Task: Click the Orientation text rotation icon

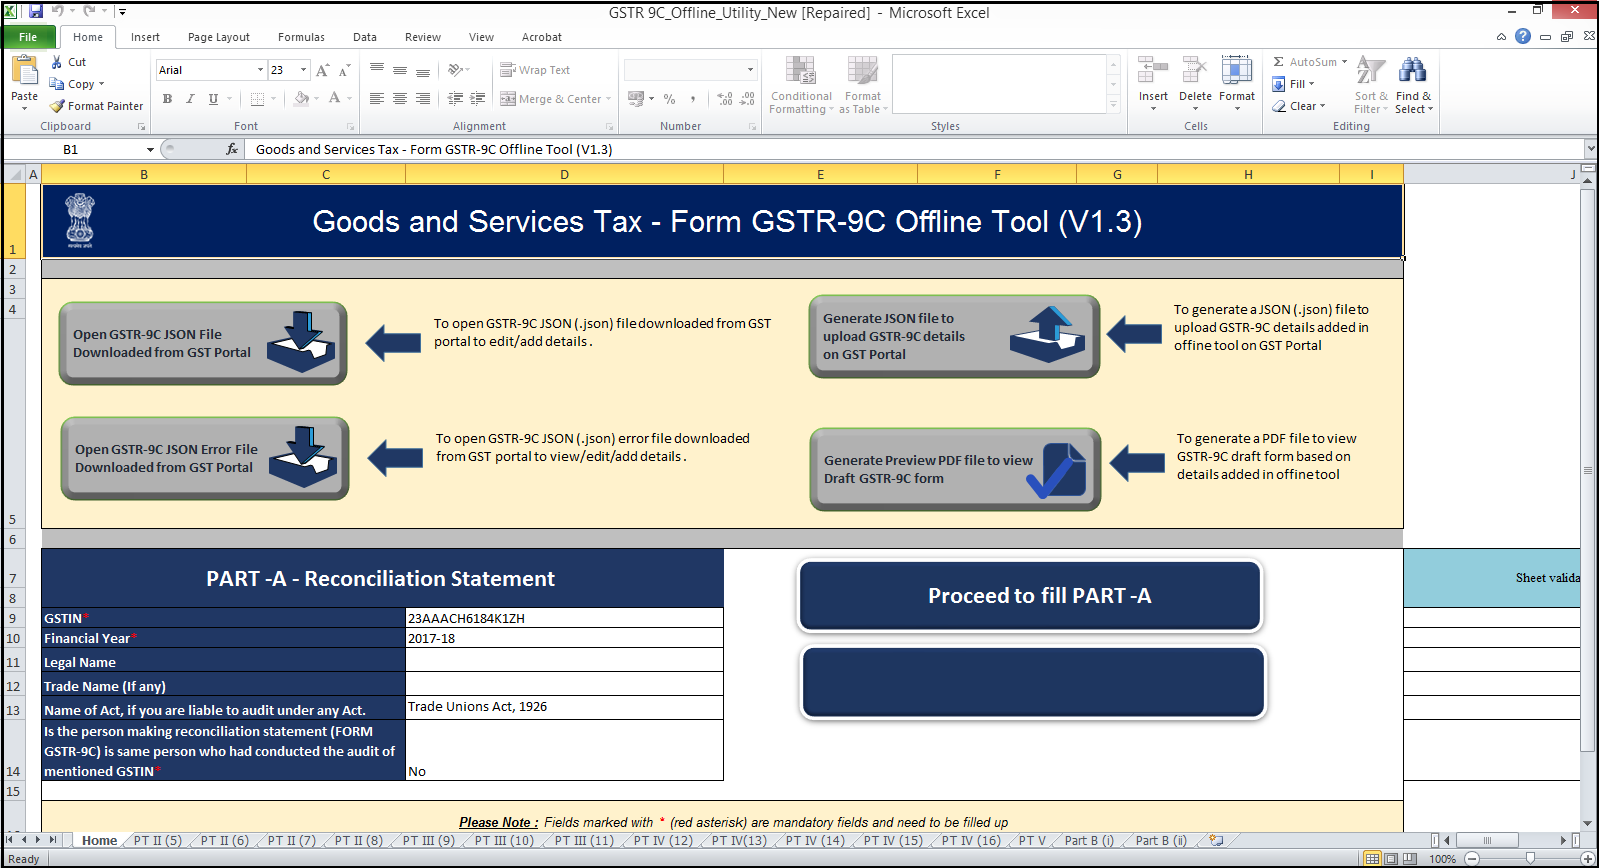Action: click(x=455, y=70)
